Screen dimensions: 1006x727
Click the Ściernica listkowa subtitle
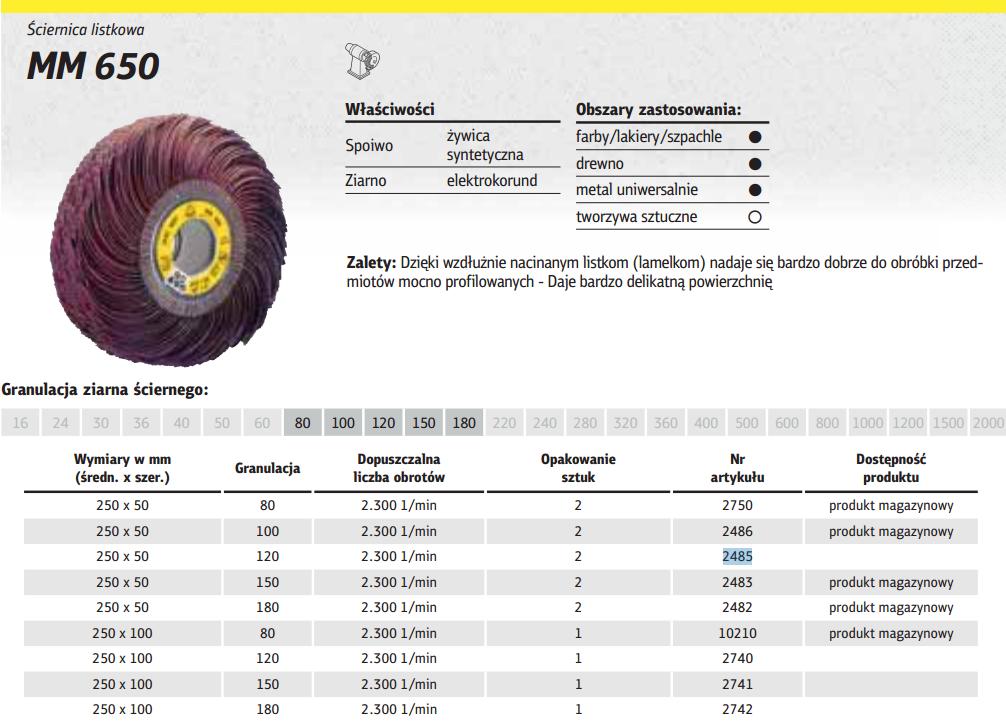[x=85, y=30]
